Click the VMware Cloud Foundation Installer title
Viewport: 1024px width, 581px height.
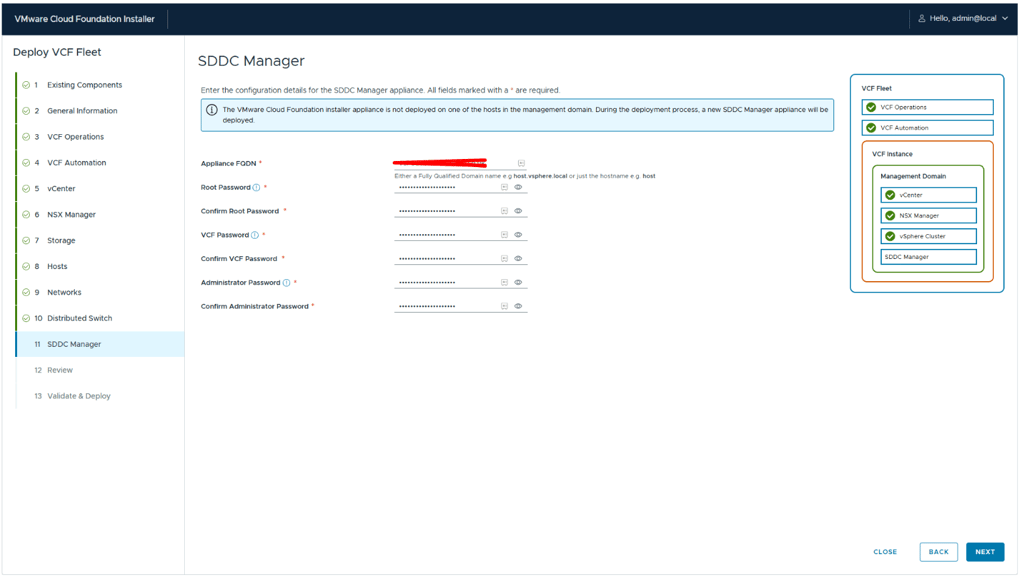pos(84,19)
